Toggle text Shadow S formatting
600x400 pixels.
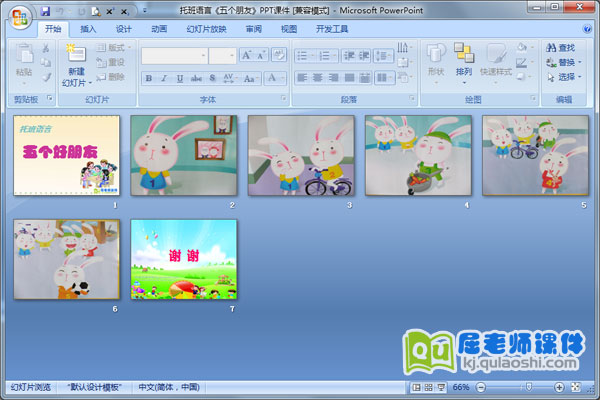coord(212,78)
